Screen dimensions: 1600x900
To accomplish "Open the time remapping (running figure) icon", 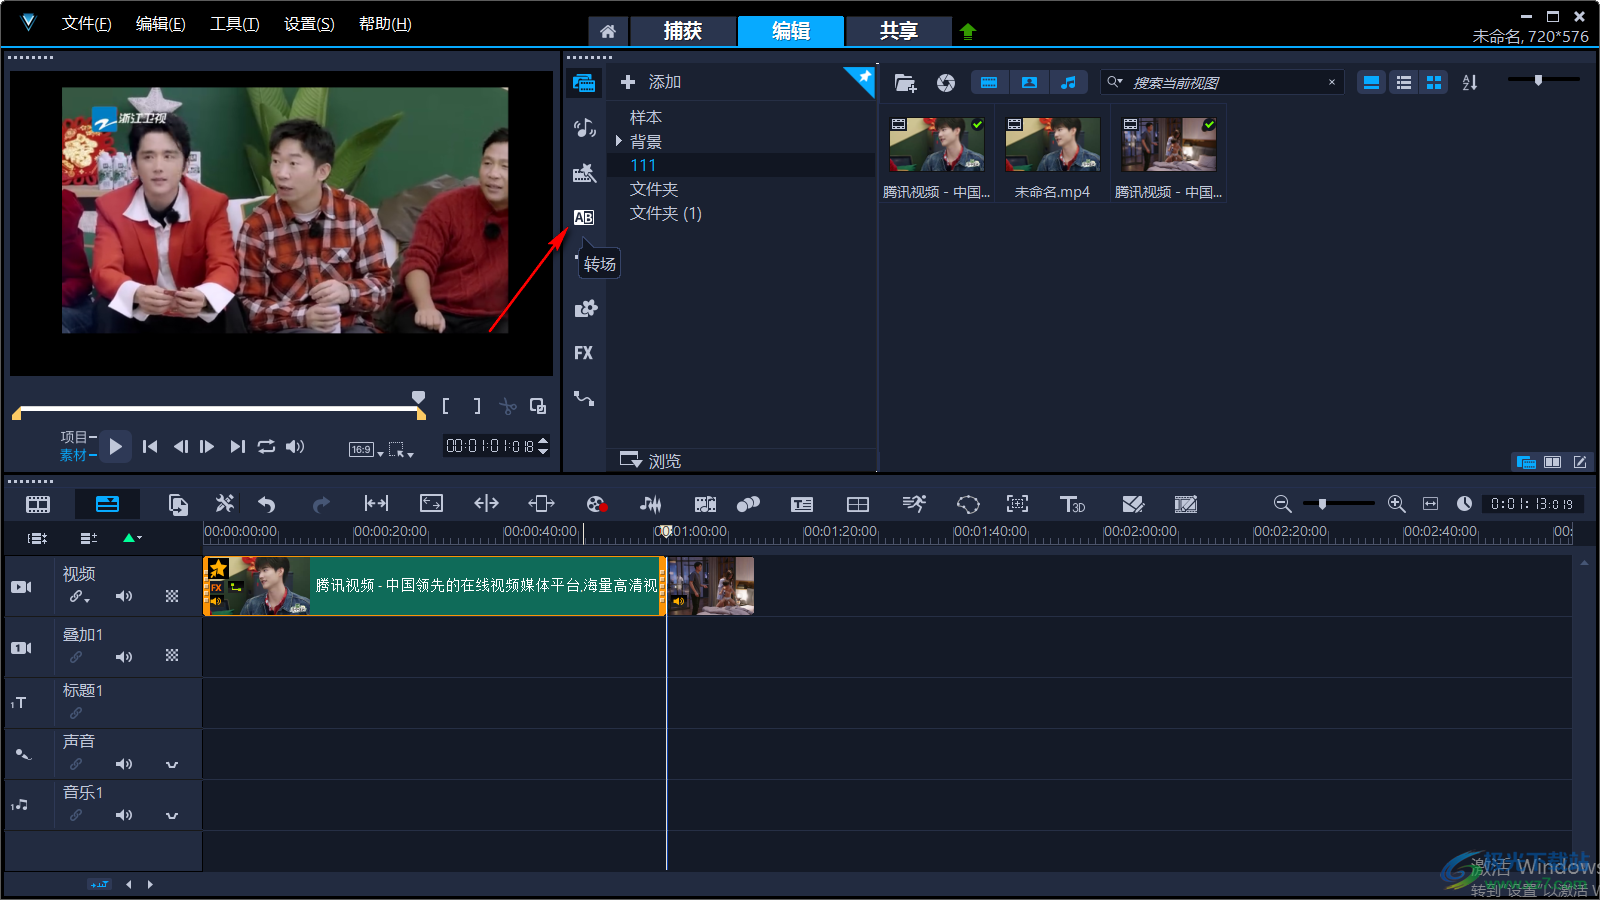I will [x=914, y=504].
